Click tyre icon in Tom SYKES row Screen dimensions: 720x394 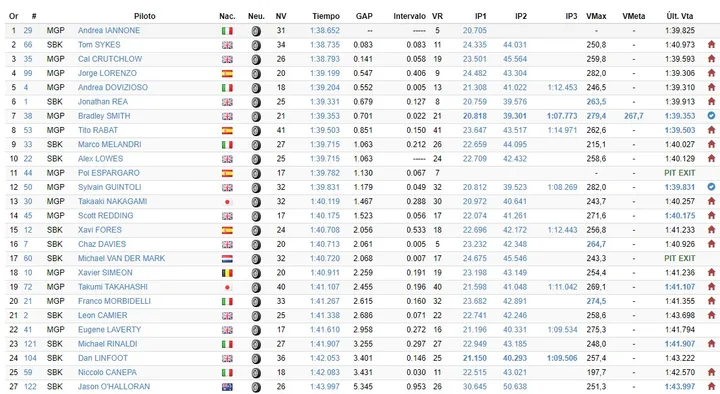[x=256, y=45]
